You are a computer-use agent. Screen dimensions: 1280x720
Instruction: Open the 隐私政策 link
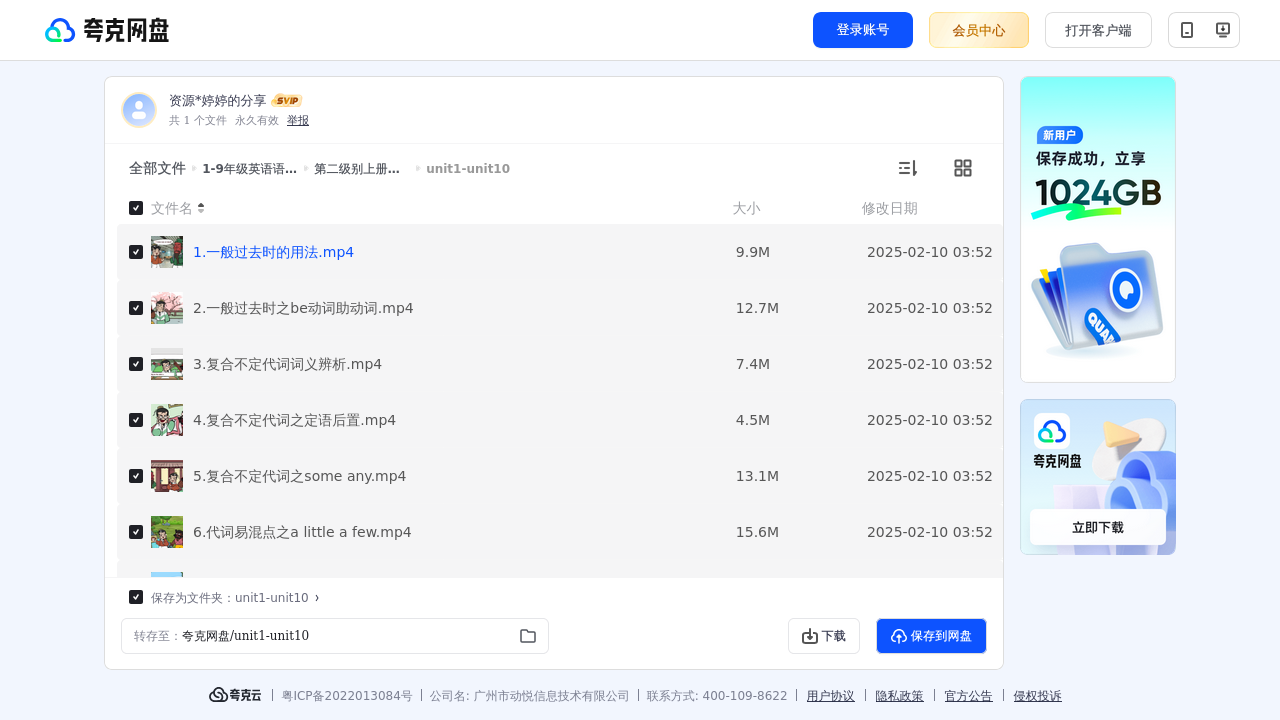(x=899, y=696)
